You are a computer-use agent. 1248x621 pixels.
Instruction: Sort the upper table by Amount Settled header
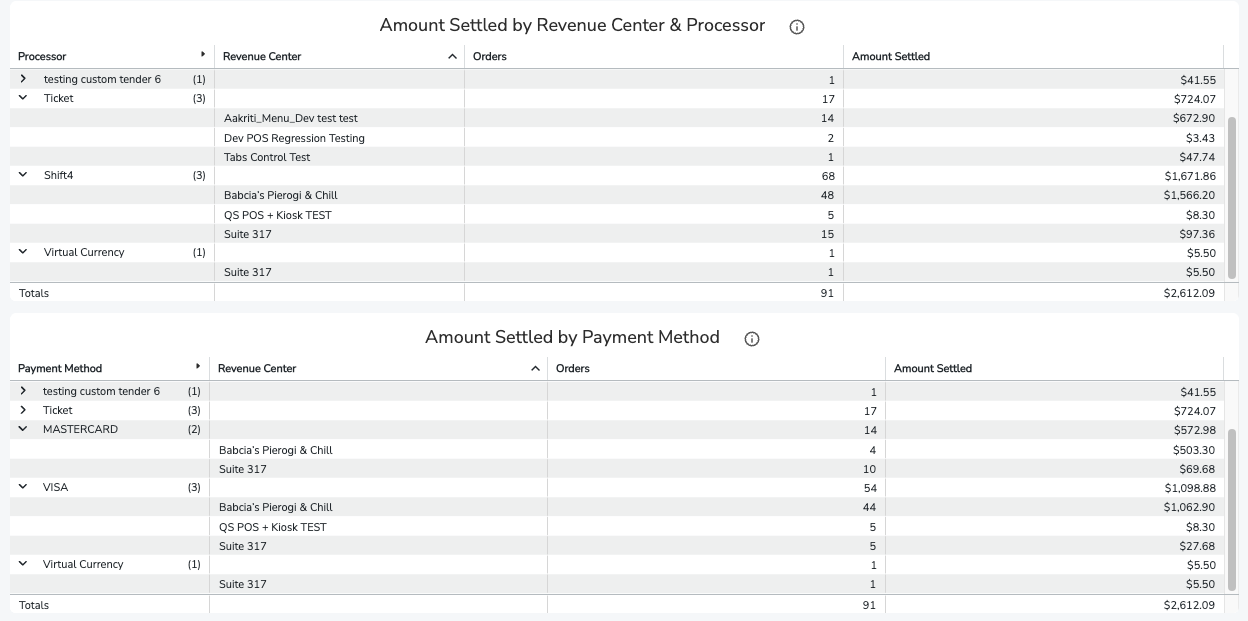pos(891,57)
